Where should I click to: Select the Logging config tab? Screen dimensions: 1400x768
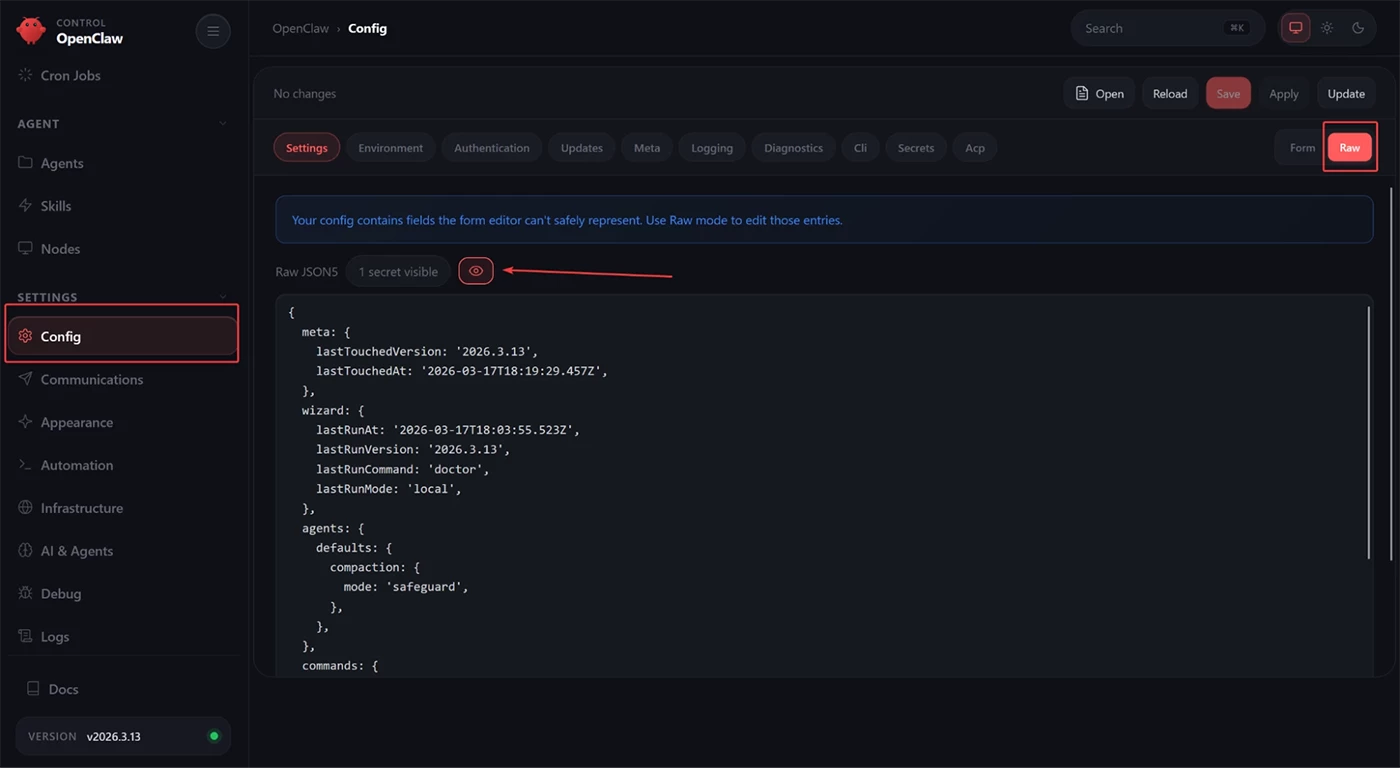(712, 148)
